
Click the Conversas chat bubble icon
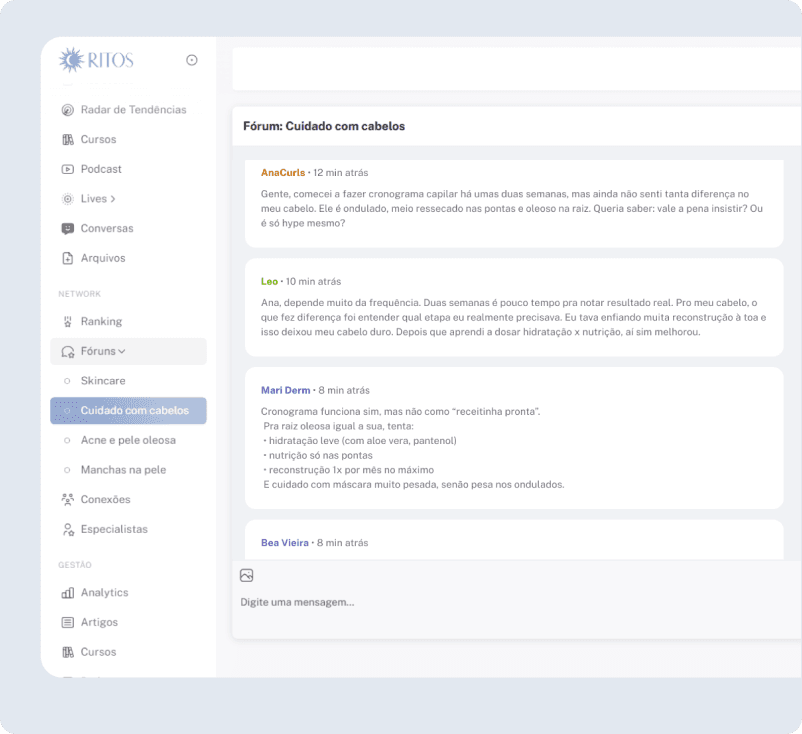(x=68, y=229)
